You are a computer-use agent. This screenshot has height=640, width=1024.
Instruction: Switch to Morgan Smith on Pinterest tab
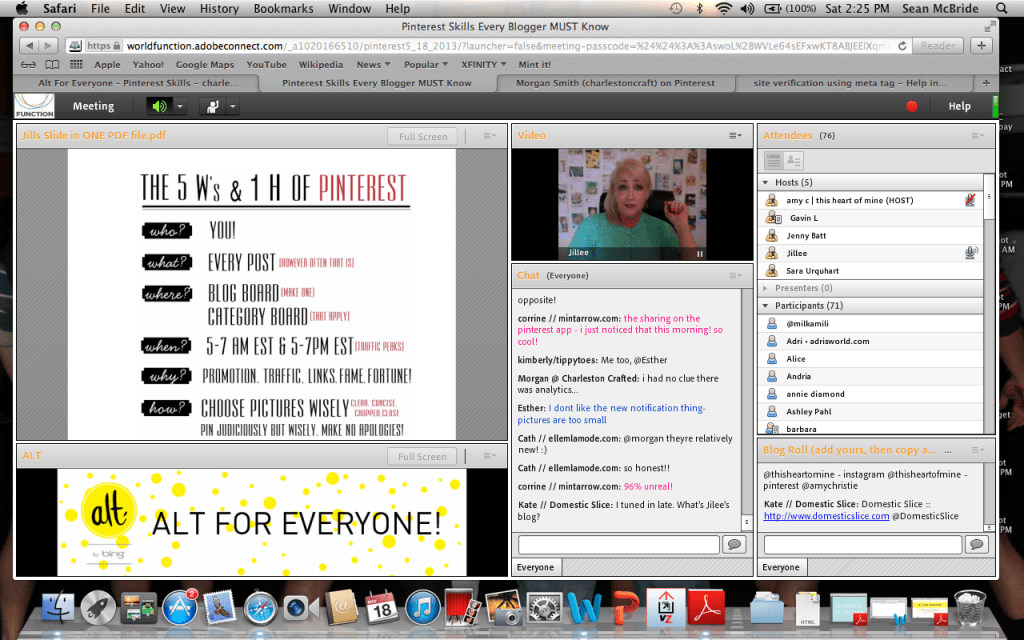[x=615, y=83]
